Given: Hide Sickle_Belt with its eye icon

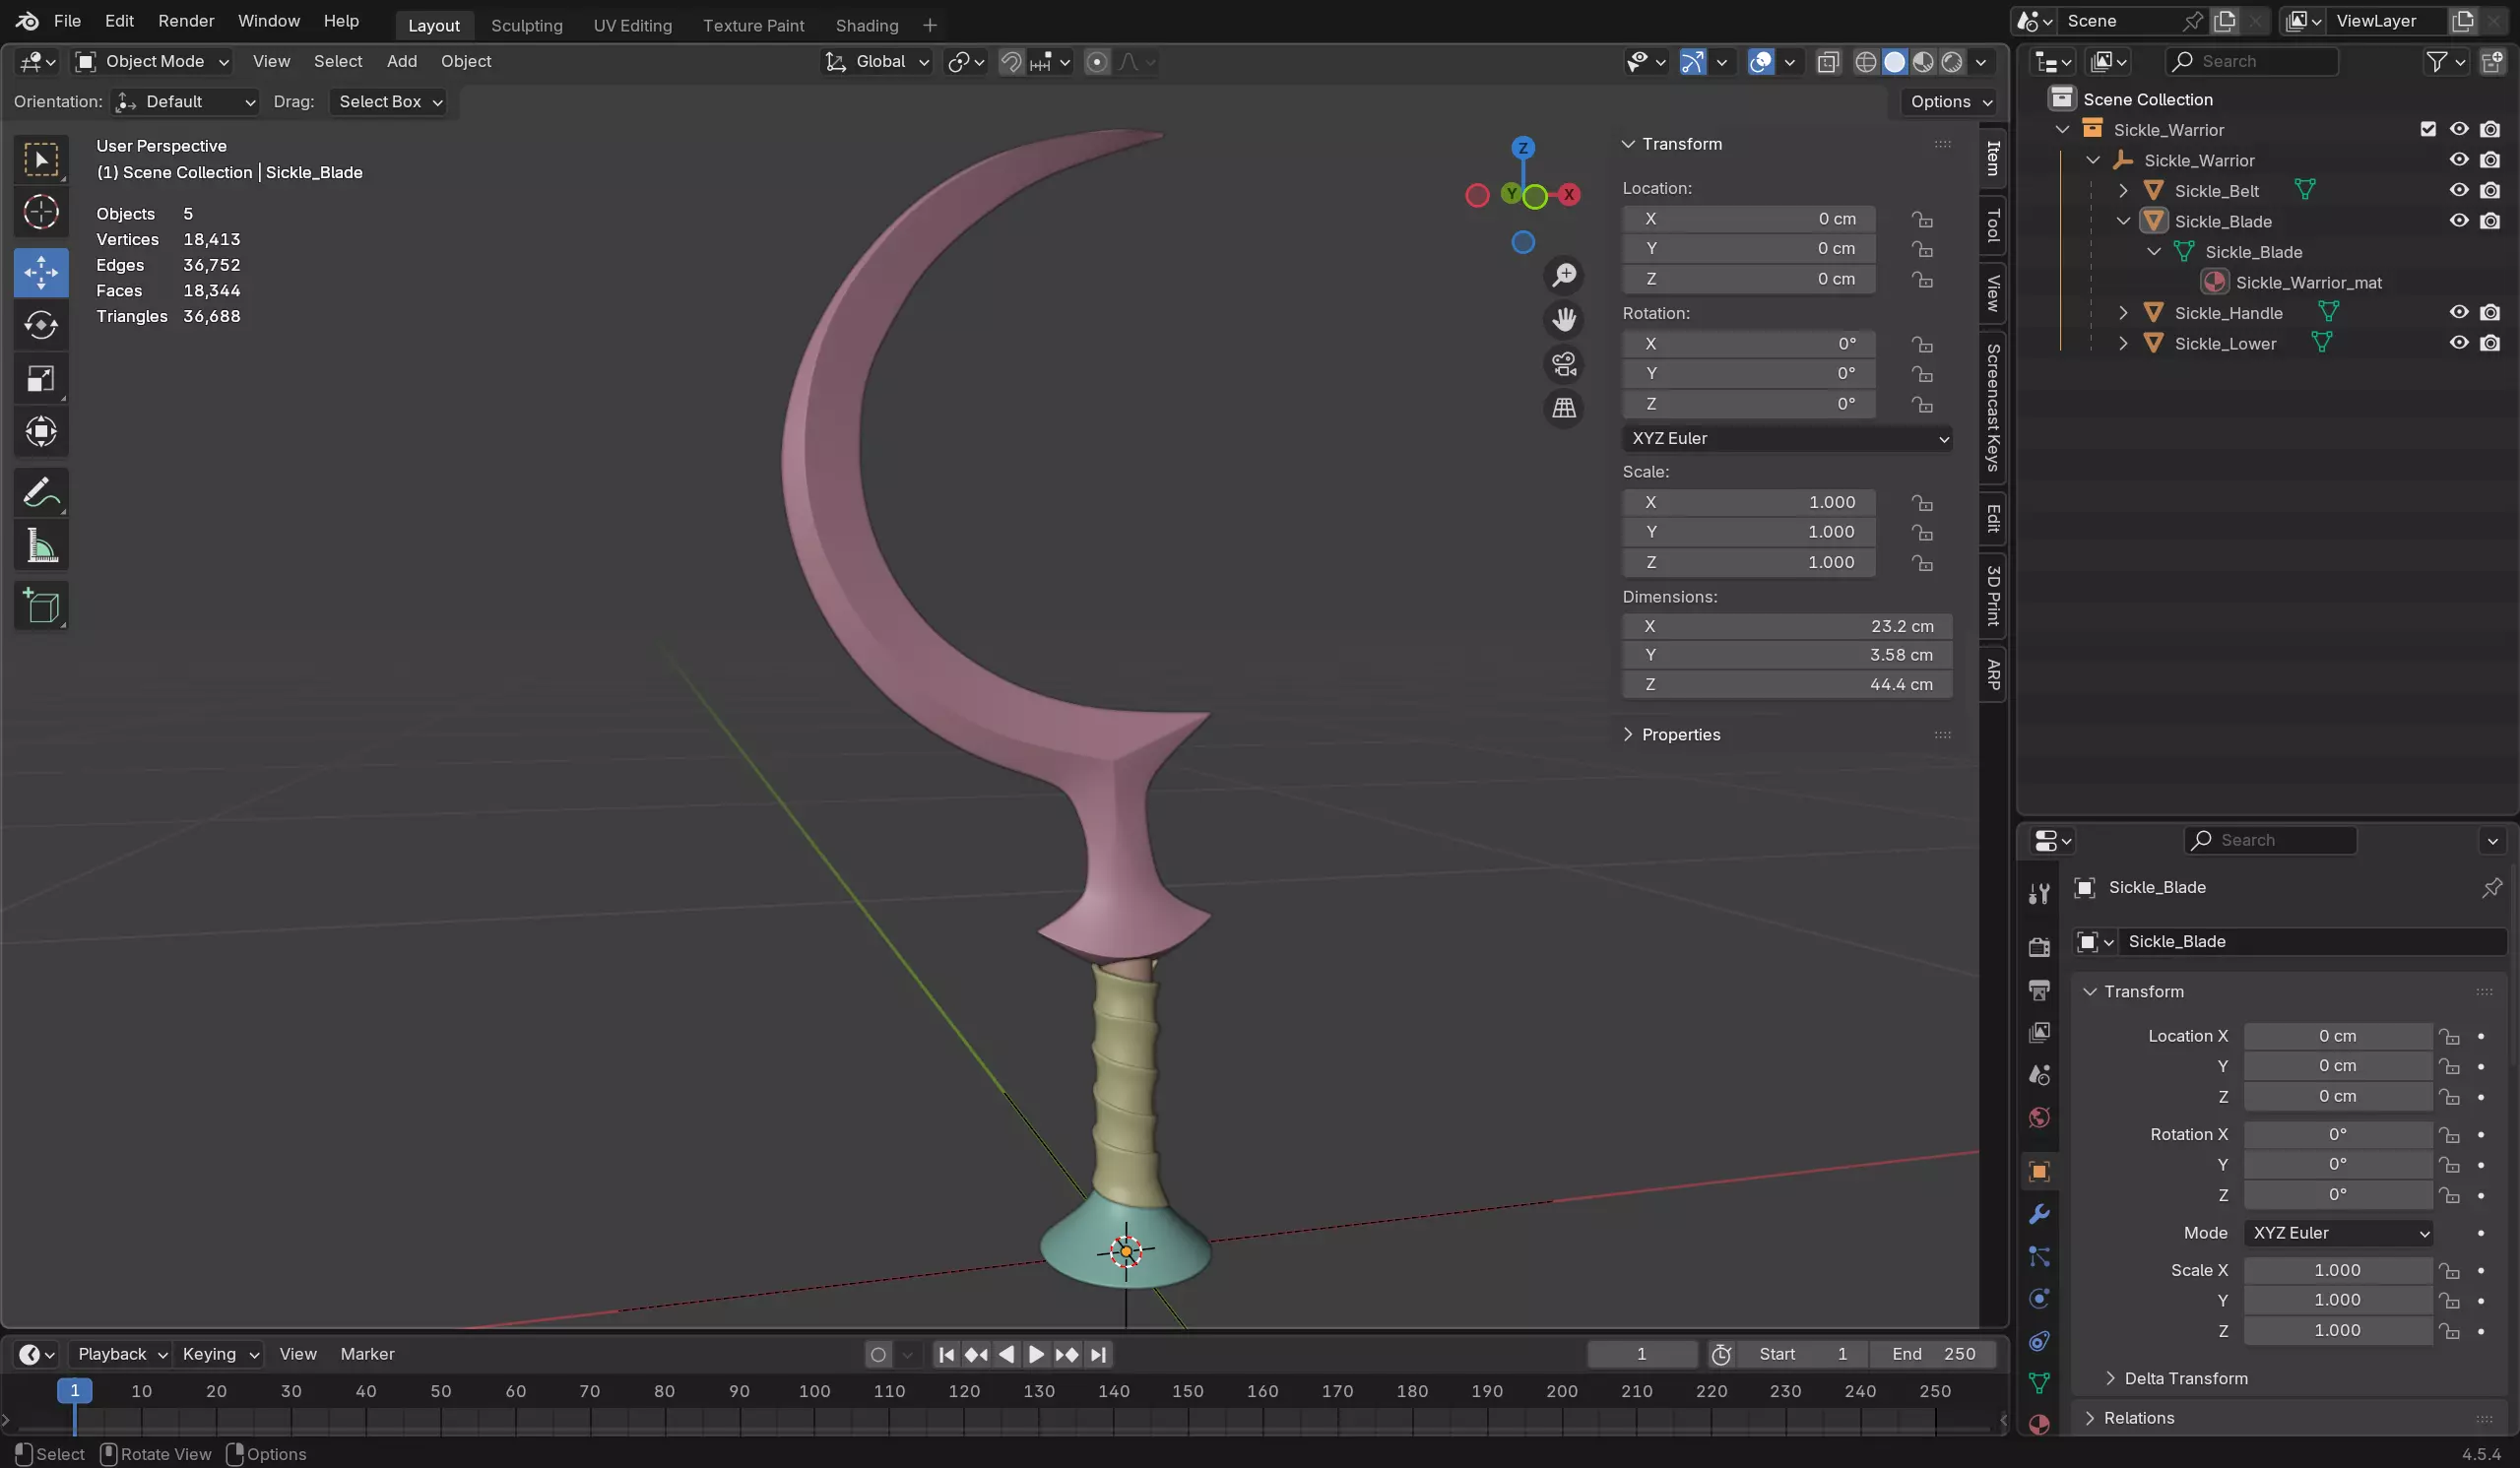Looking at the screenshot, I should click(x=2459, y=190).
